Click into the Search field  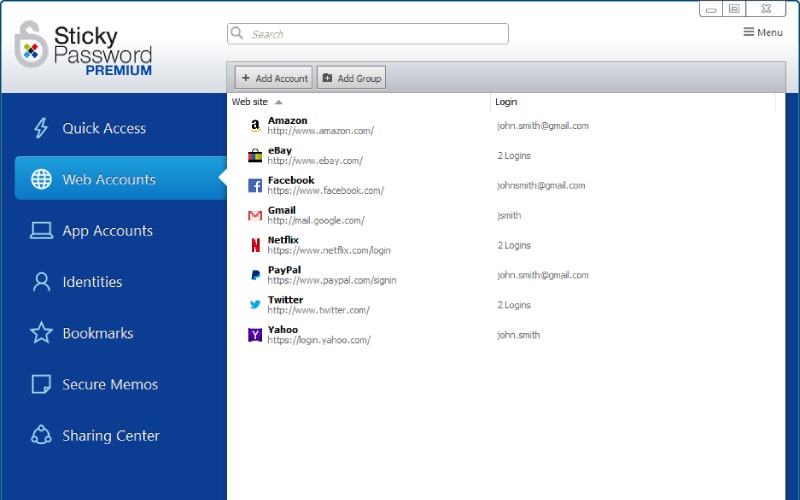point(368,34)
